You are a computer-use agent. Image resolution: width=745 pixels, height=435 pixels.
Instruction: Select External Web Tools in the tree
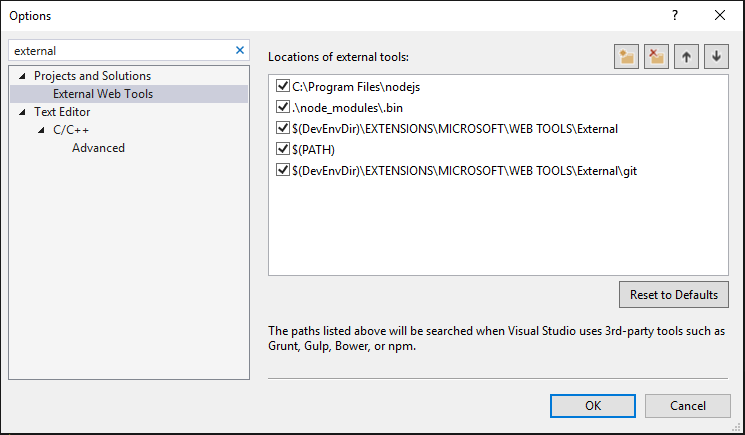pos(103,94)
